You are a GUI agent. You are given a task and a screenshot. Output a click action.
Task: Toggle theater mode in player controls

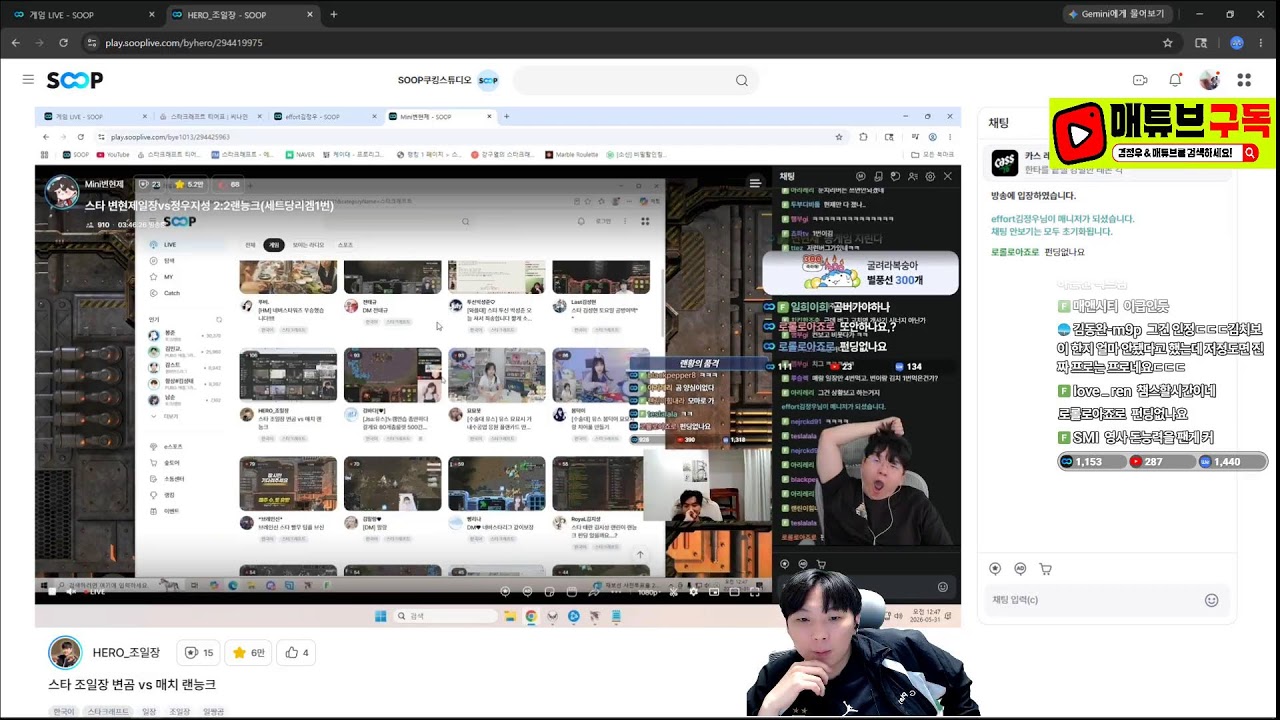(734, 592)
